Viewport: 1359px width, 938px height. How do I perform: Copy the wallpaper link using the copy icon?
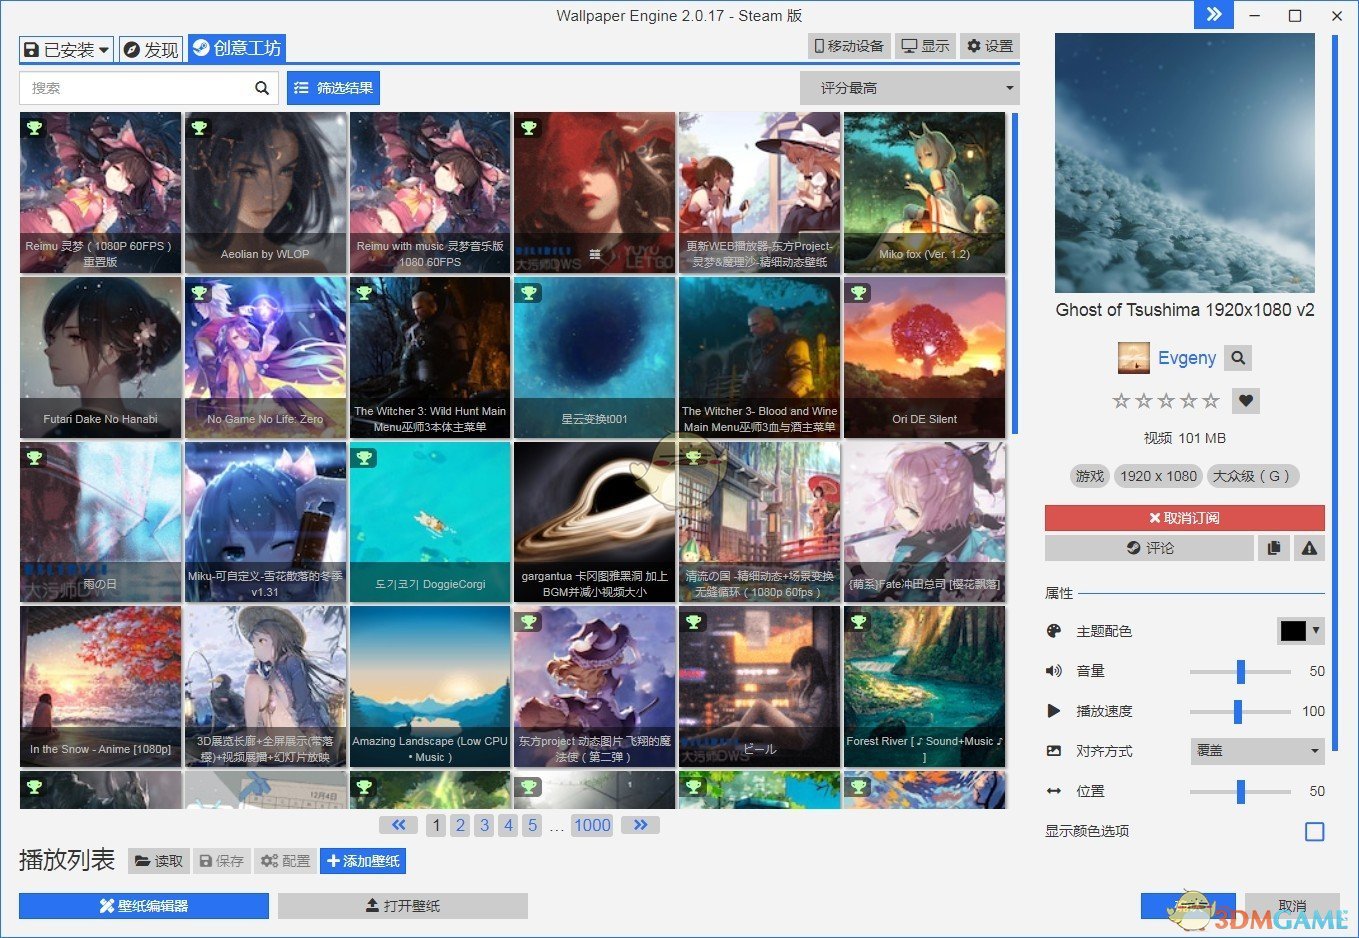(1274, 548)
